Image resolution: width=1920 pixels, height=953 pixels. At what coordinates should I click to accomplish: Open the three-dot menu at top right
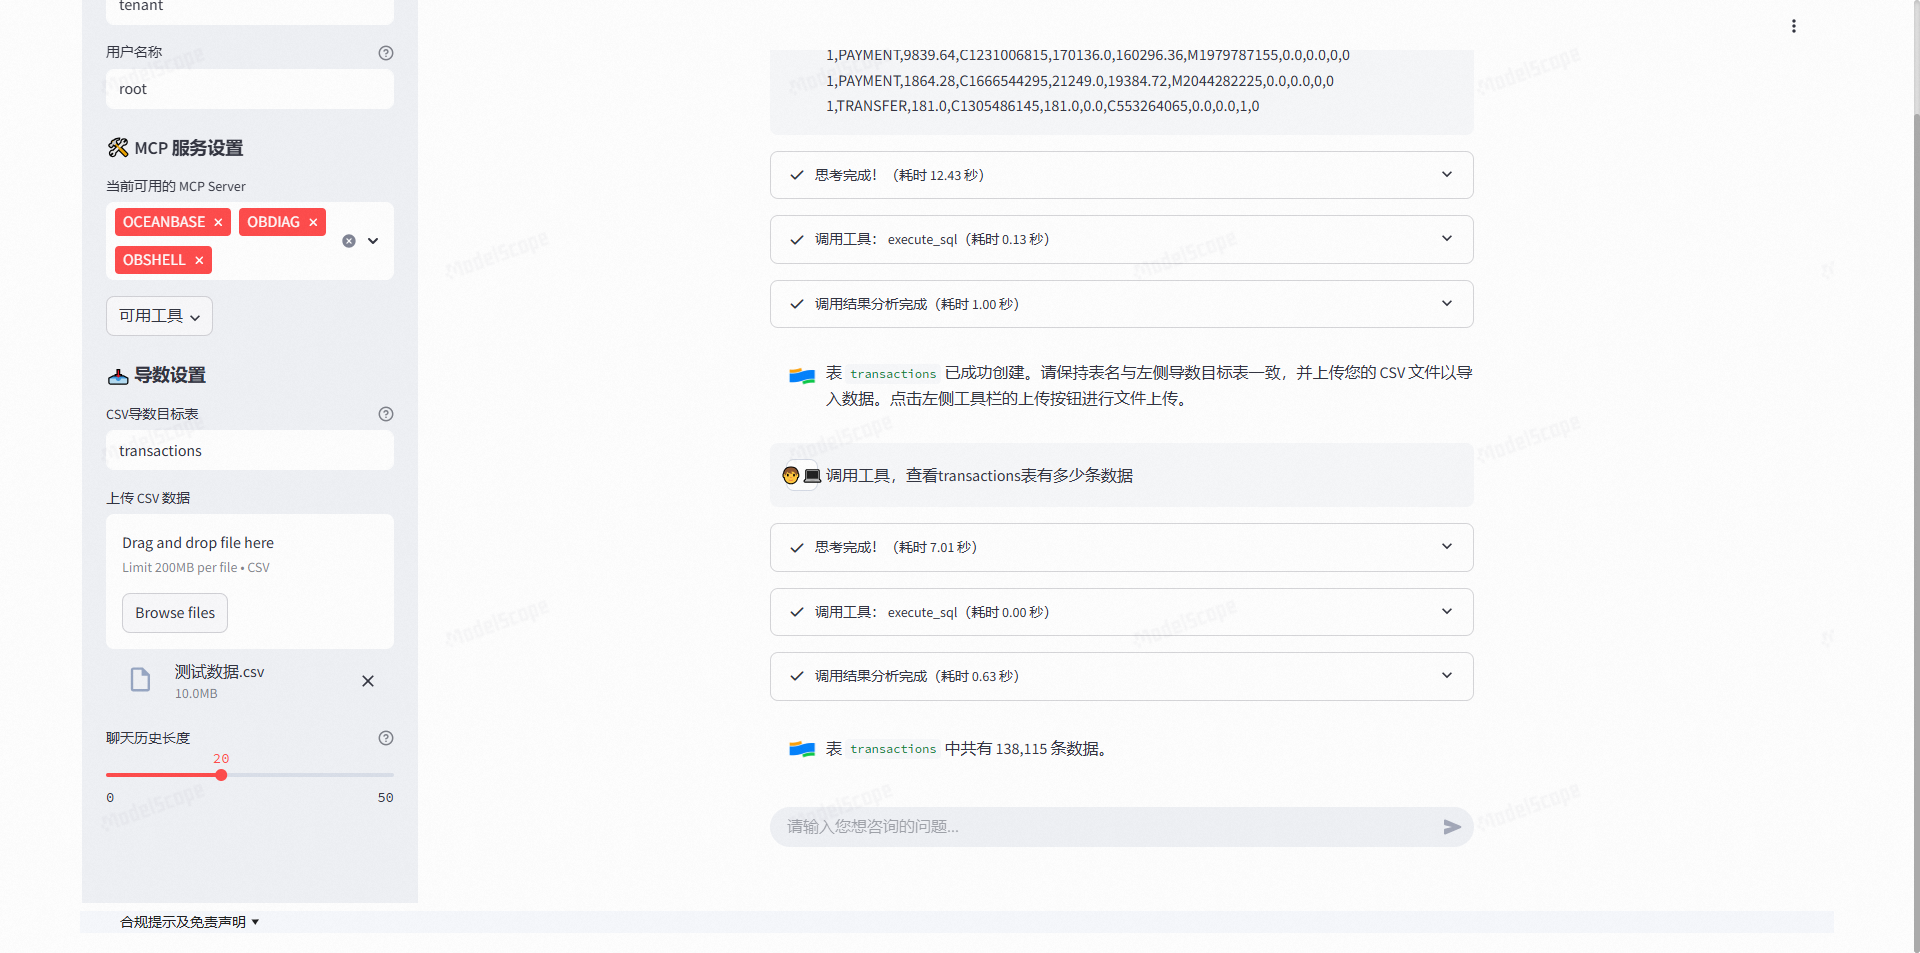[1793, 26]
